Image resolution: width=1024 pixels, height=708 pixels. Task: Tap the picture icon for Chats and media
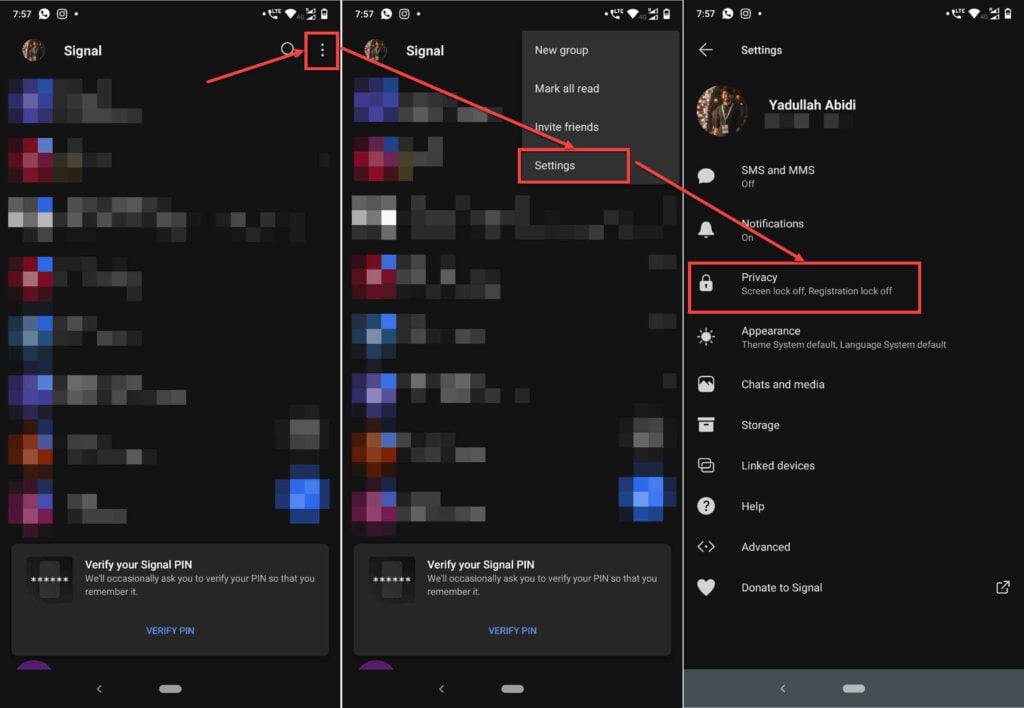coord(706,384)
